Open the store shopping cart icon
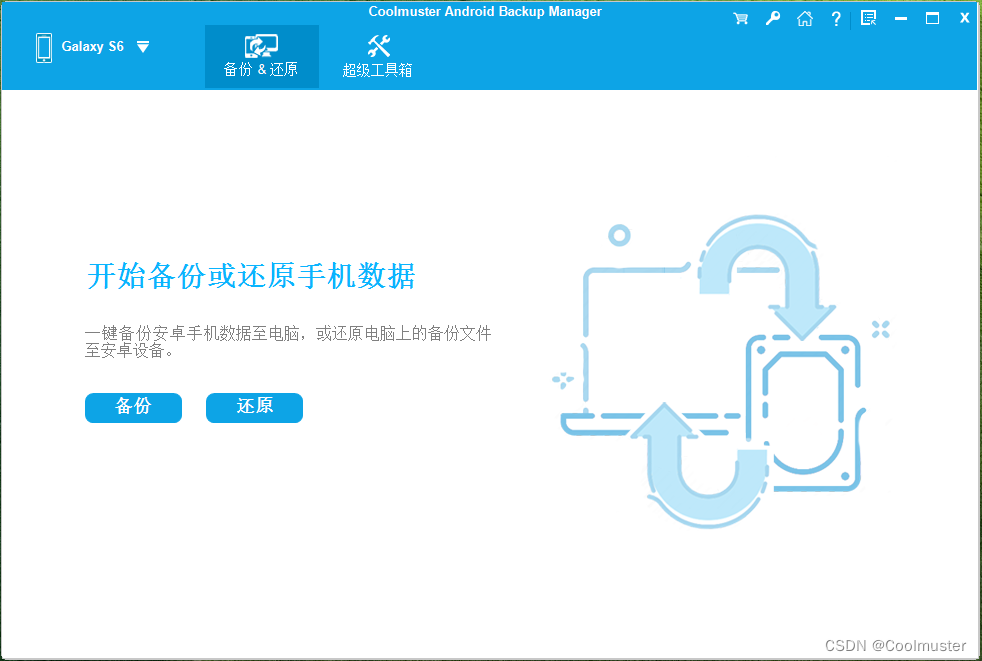 click(x=740, y=17)
